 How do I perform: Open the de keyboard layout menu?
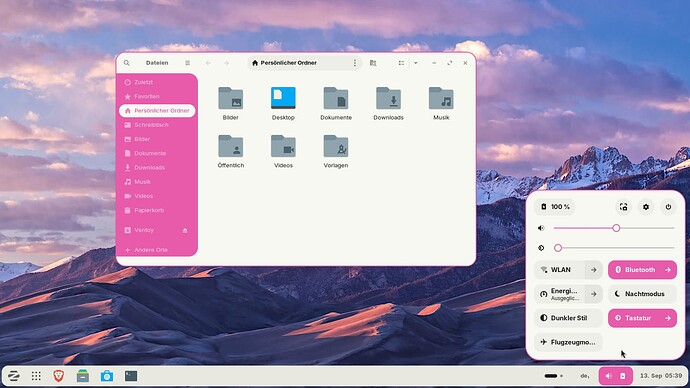585,376
